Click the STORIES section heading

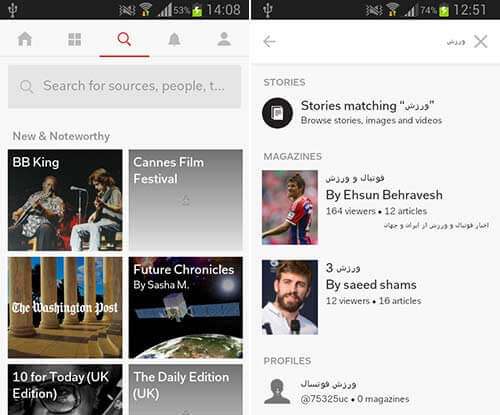point(284,82)
